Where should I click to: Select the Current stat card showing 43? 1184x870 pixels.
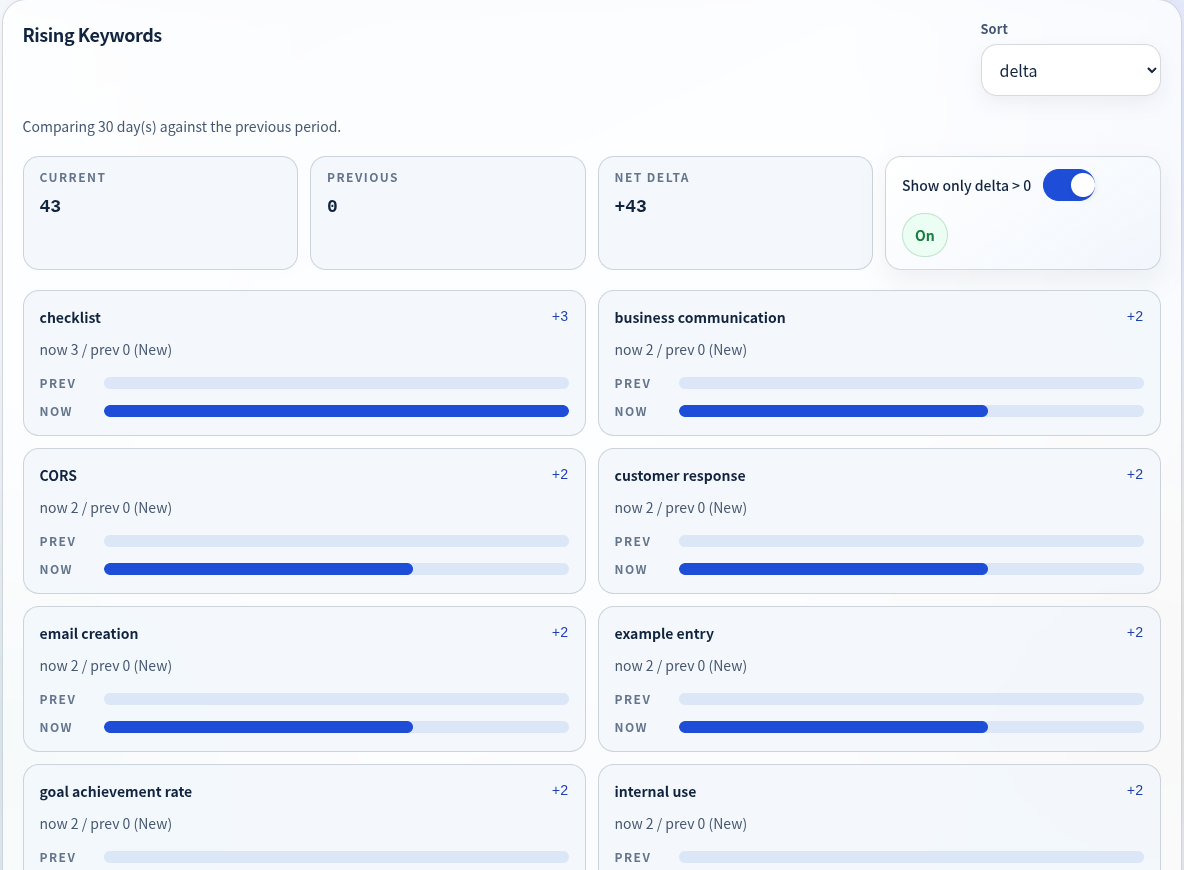click(x=161, y=213)
